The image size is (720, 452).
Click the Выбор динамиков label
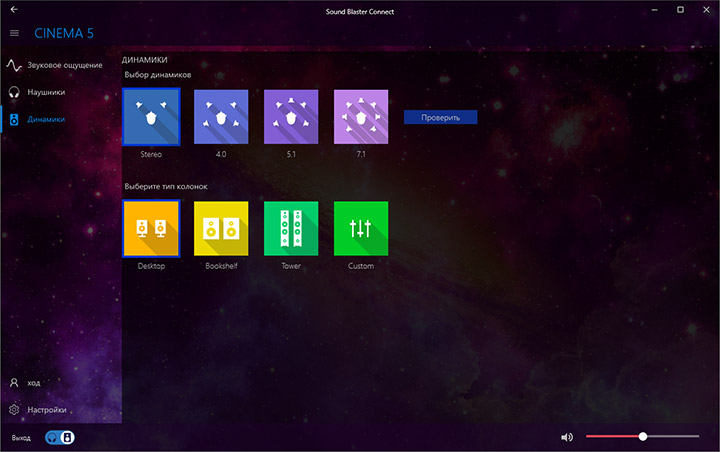tap(158, 75)
